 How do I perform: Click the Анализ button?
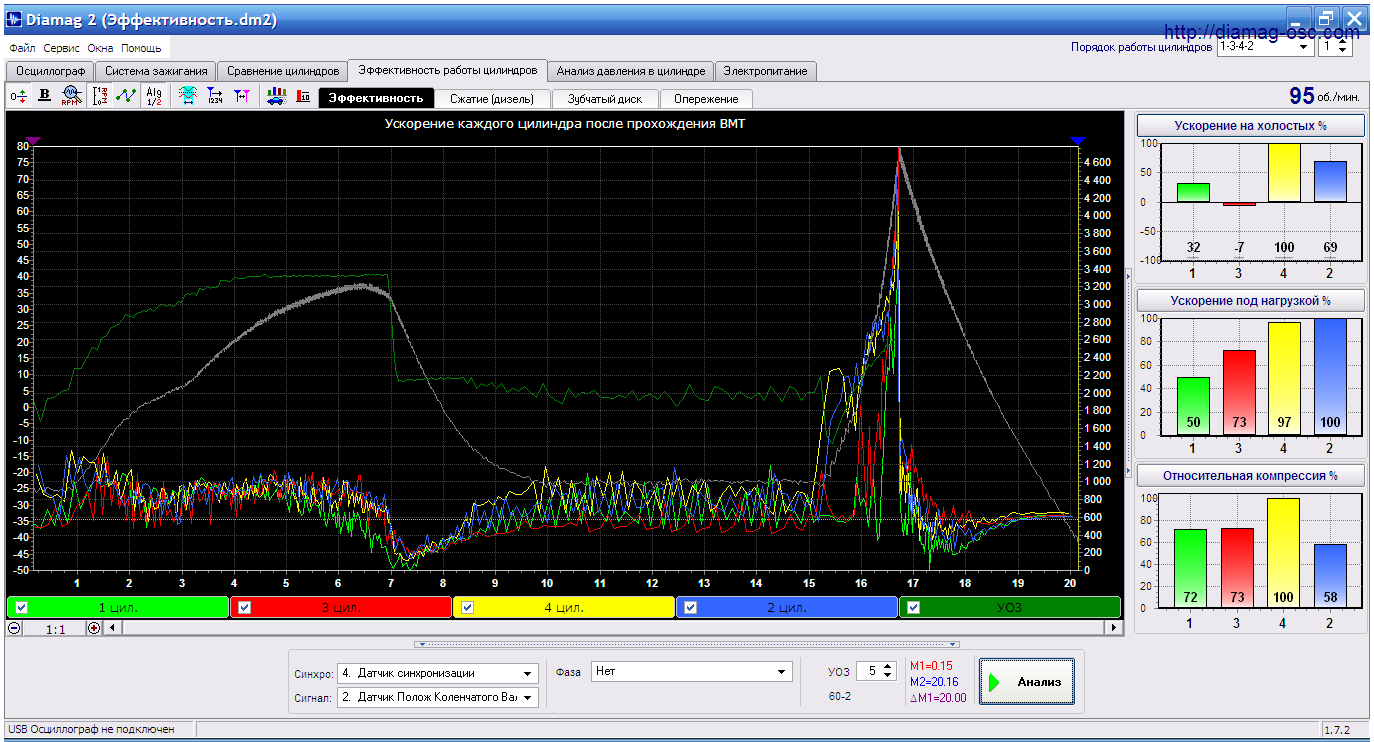1027,682
